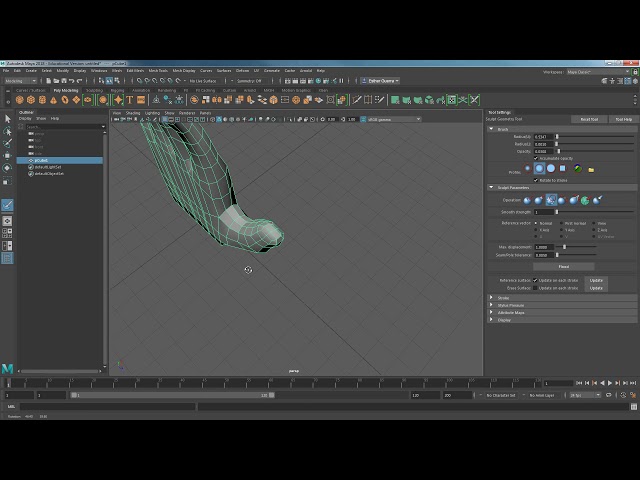Select View reference vector radio

coord(593,223)
